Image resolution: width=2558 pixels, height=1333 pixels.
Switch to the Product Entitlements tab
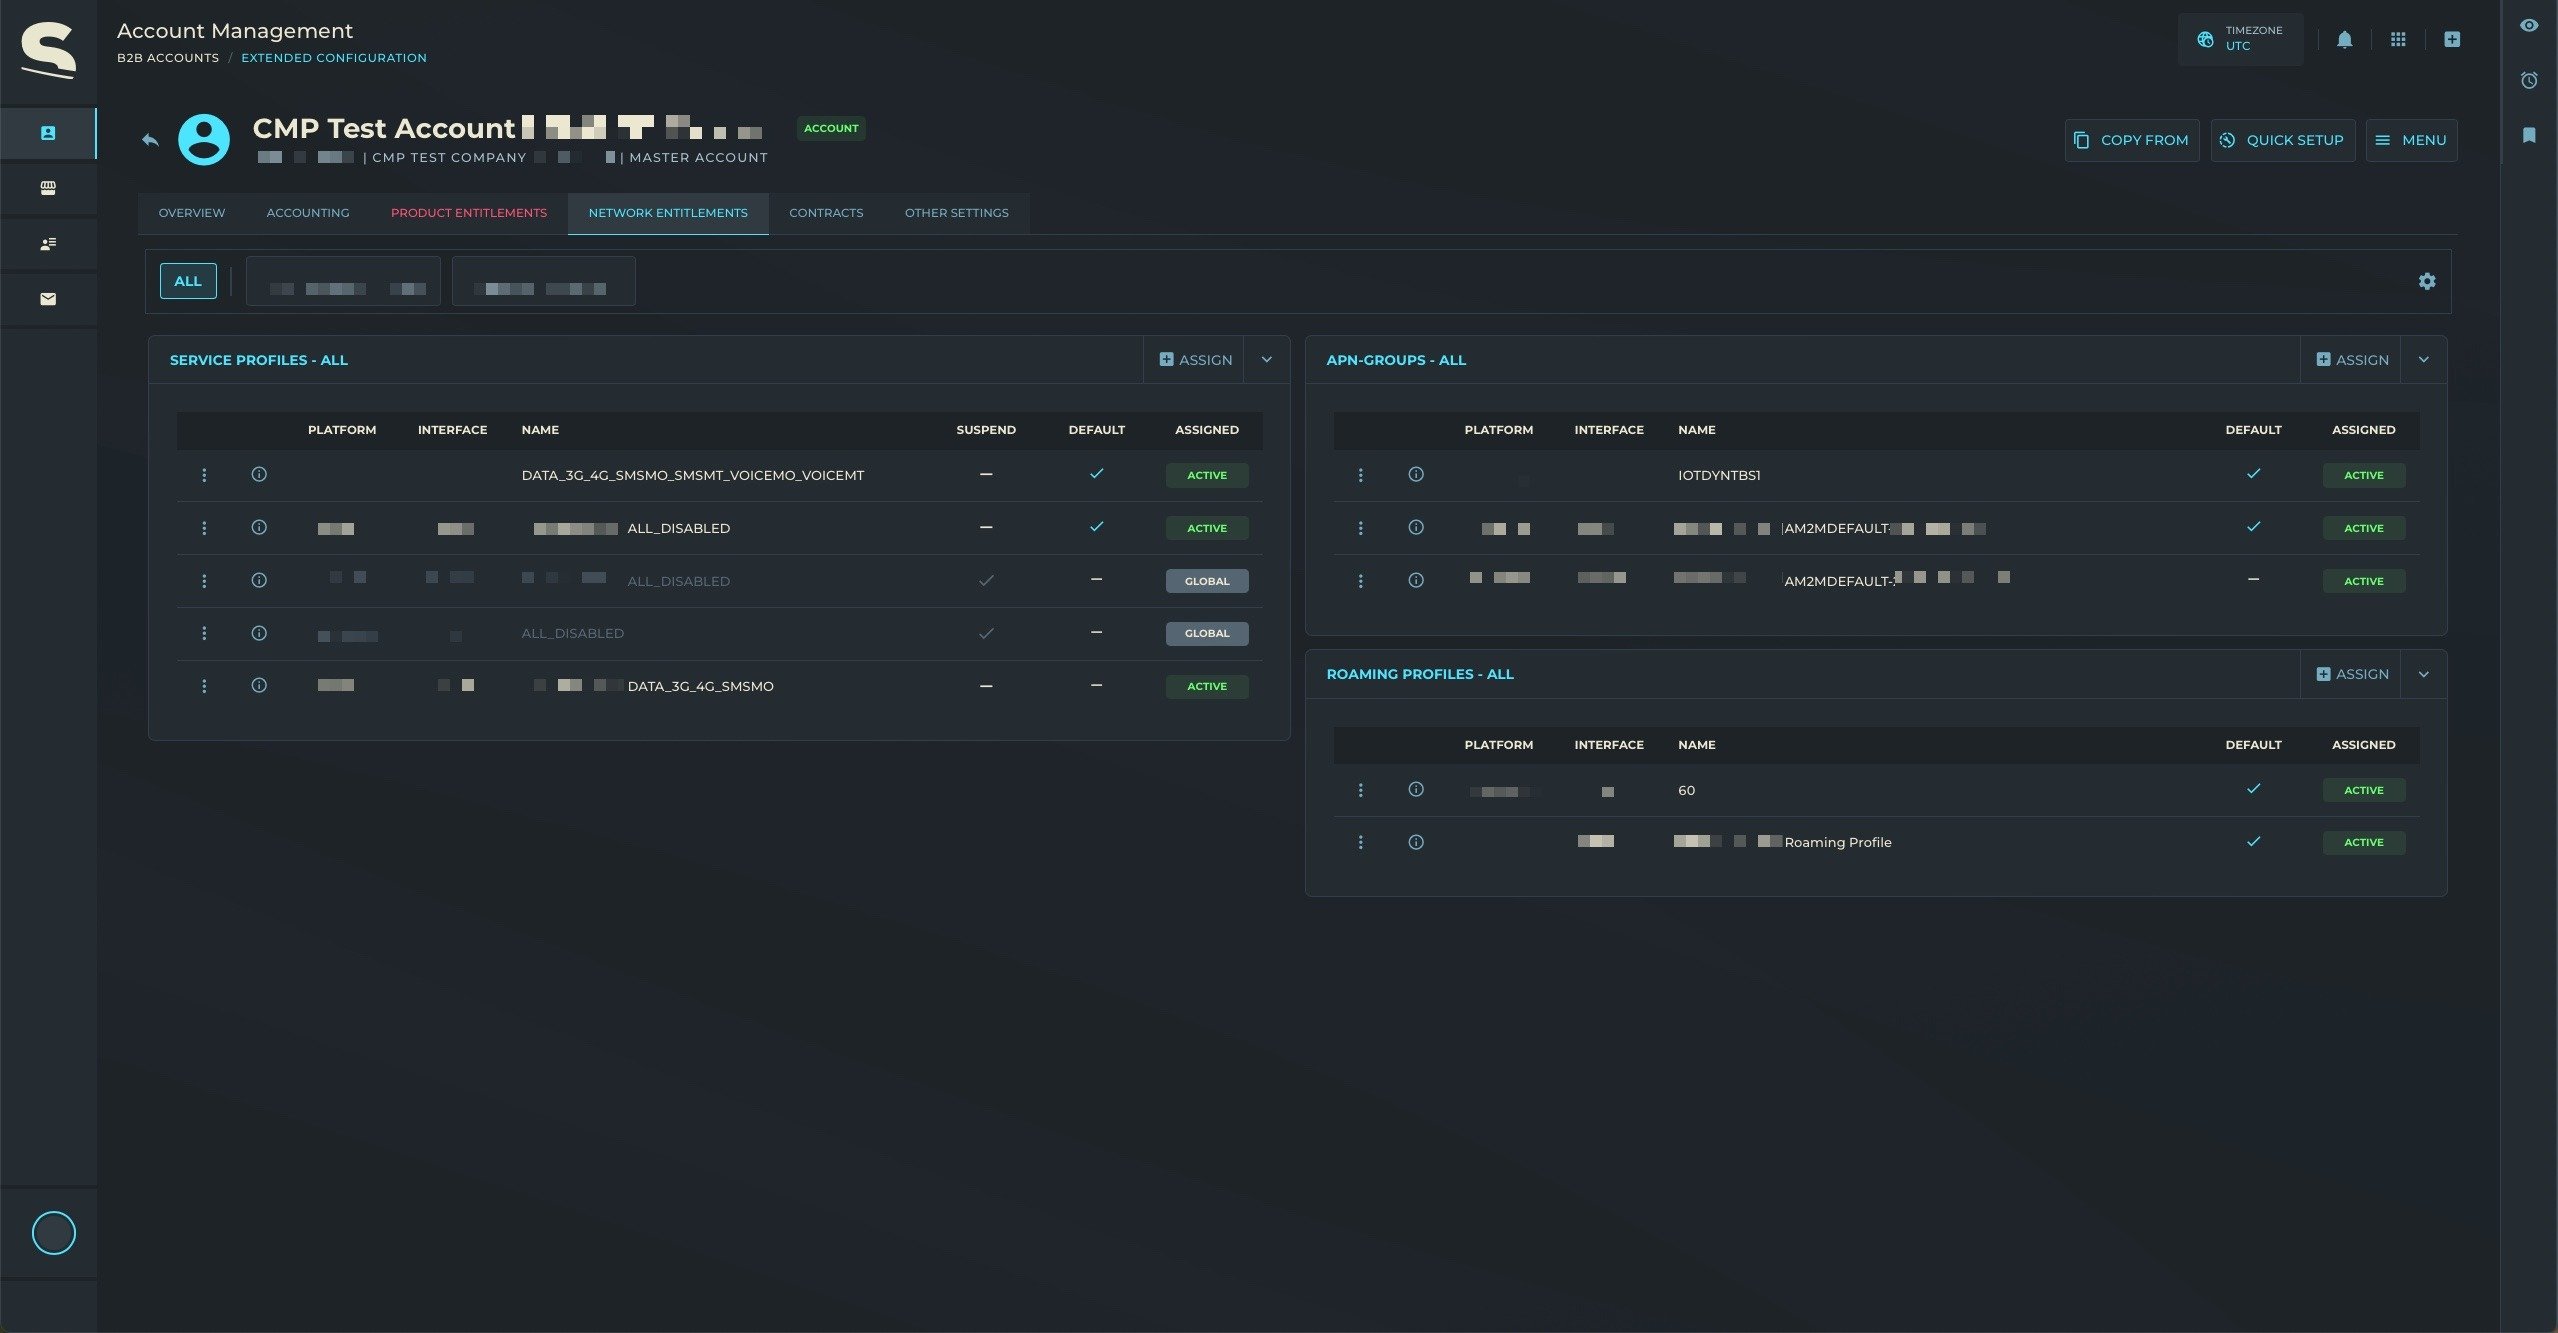(468, 213)
